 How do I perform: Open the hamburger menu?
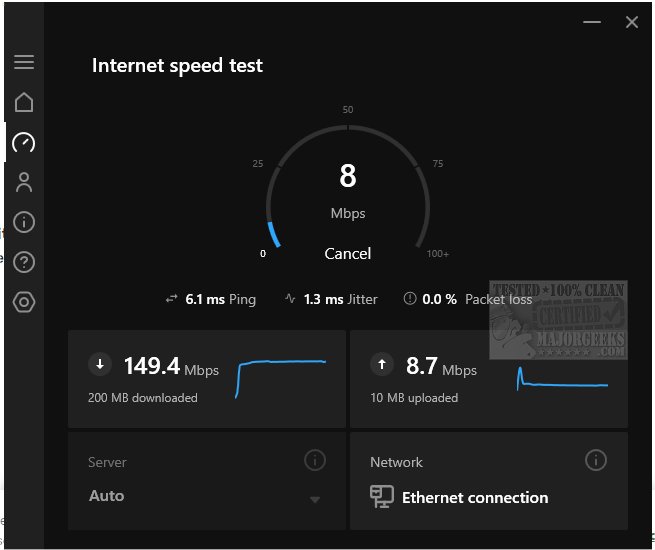pos(24,62)
